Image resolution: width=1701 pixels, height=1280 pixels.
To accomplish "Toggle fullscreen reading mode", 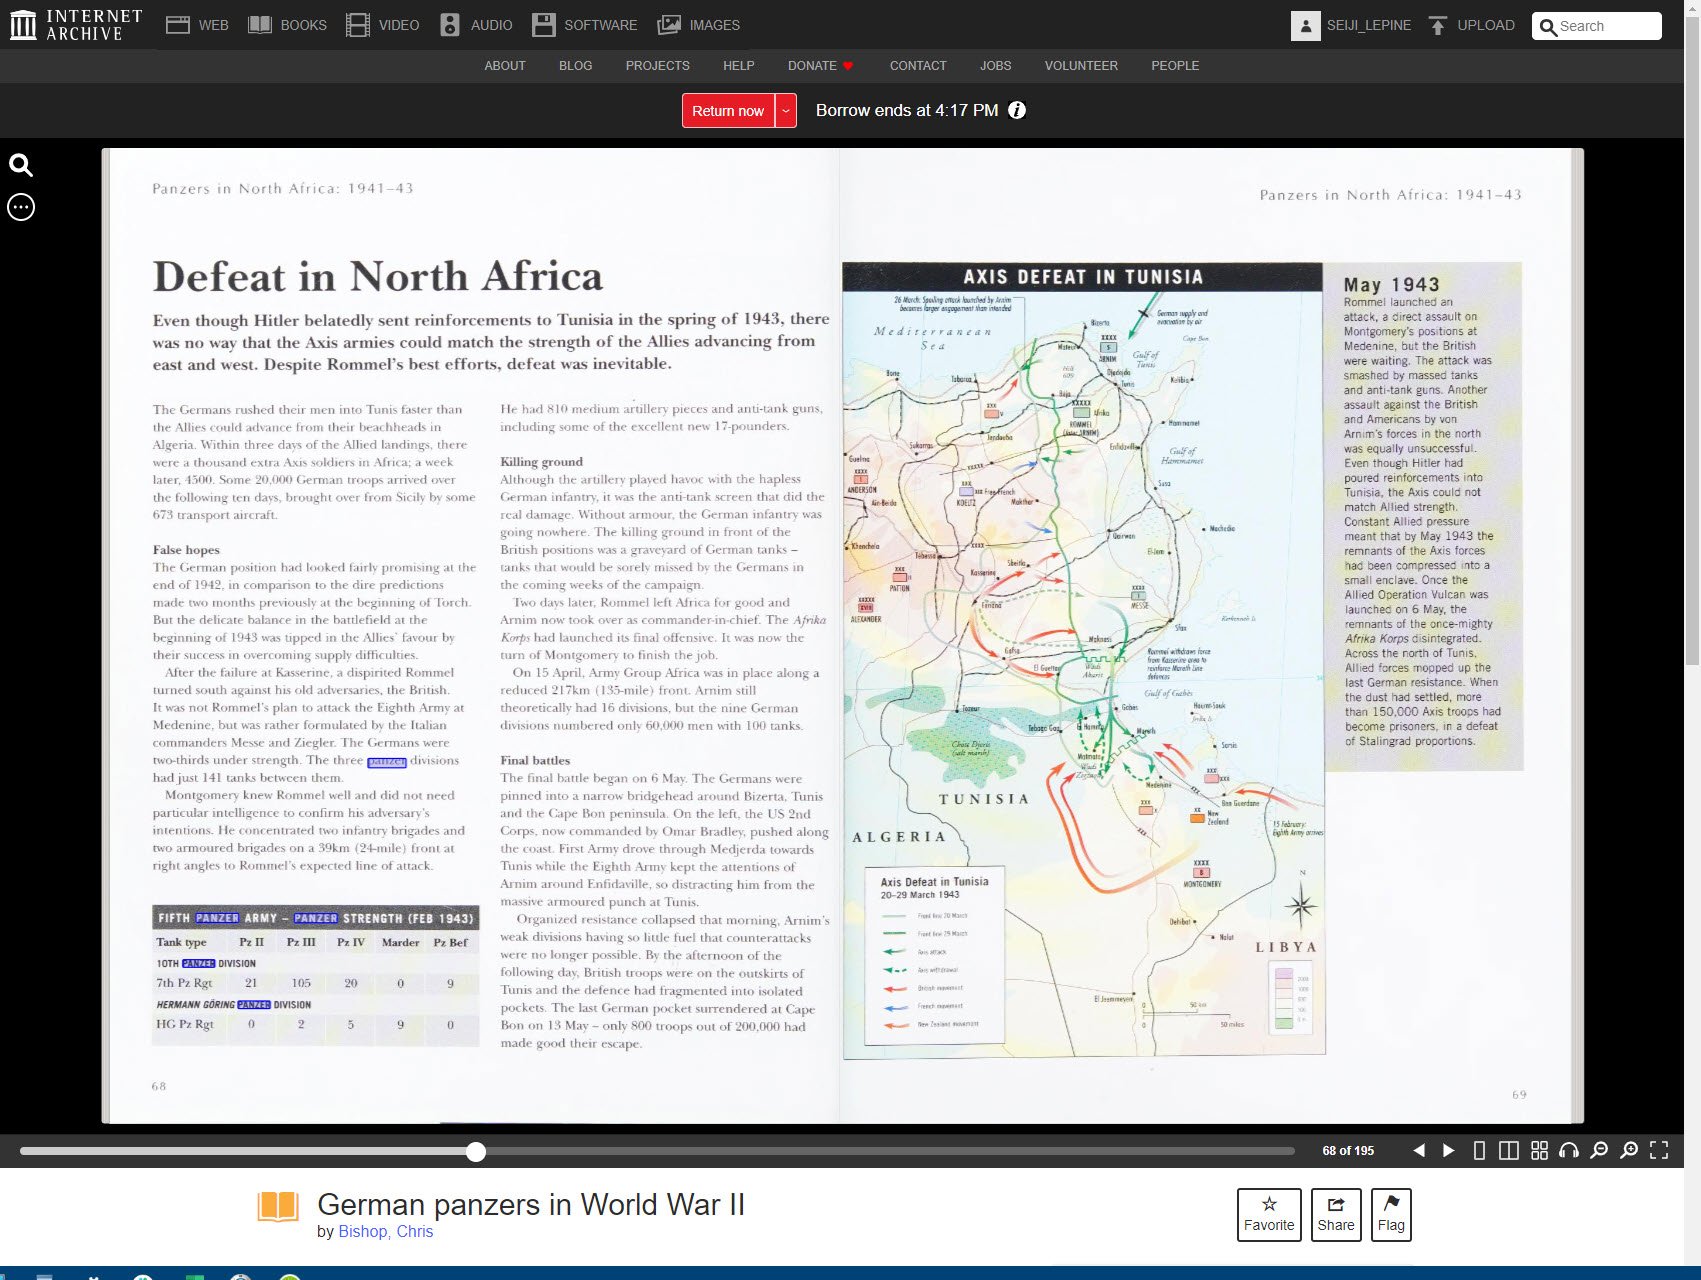I will pos(1659,1151).
